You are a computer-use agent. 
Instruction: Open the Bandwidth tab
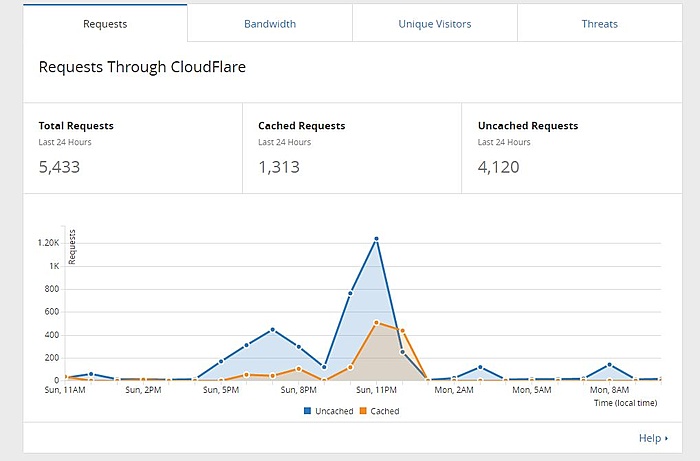coord(270,24)
